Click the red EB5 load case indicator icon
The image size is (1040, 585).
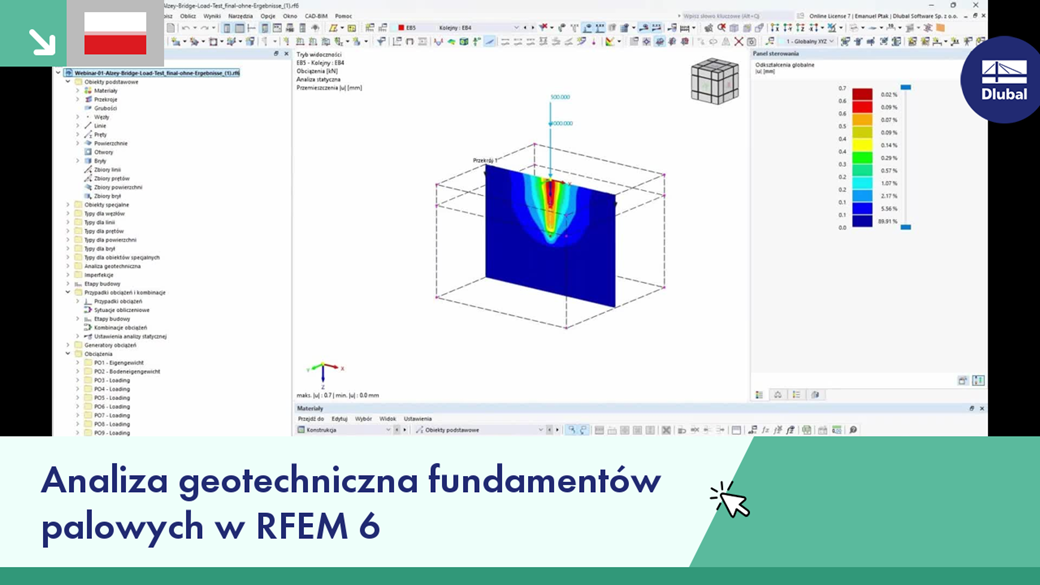coord(403,27)
